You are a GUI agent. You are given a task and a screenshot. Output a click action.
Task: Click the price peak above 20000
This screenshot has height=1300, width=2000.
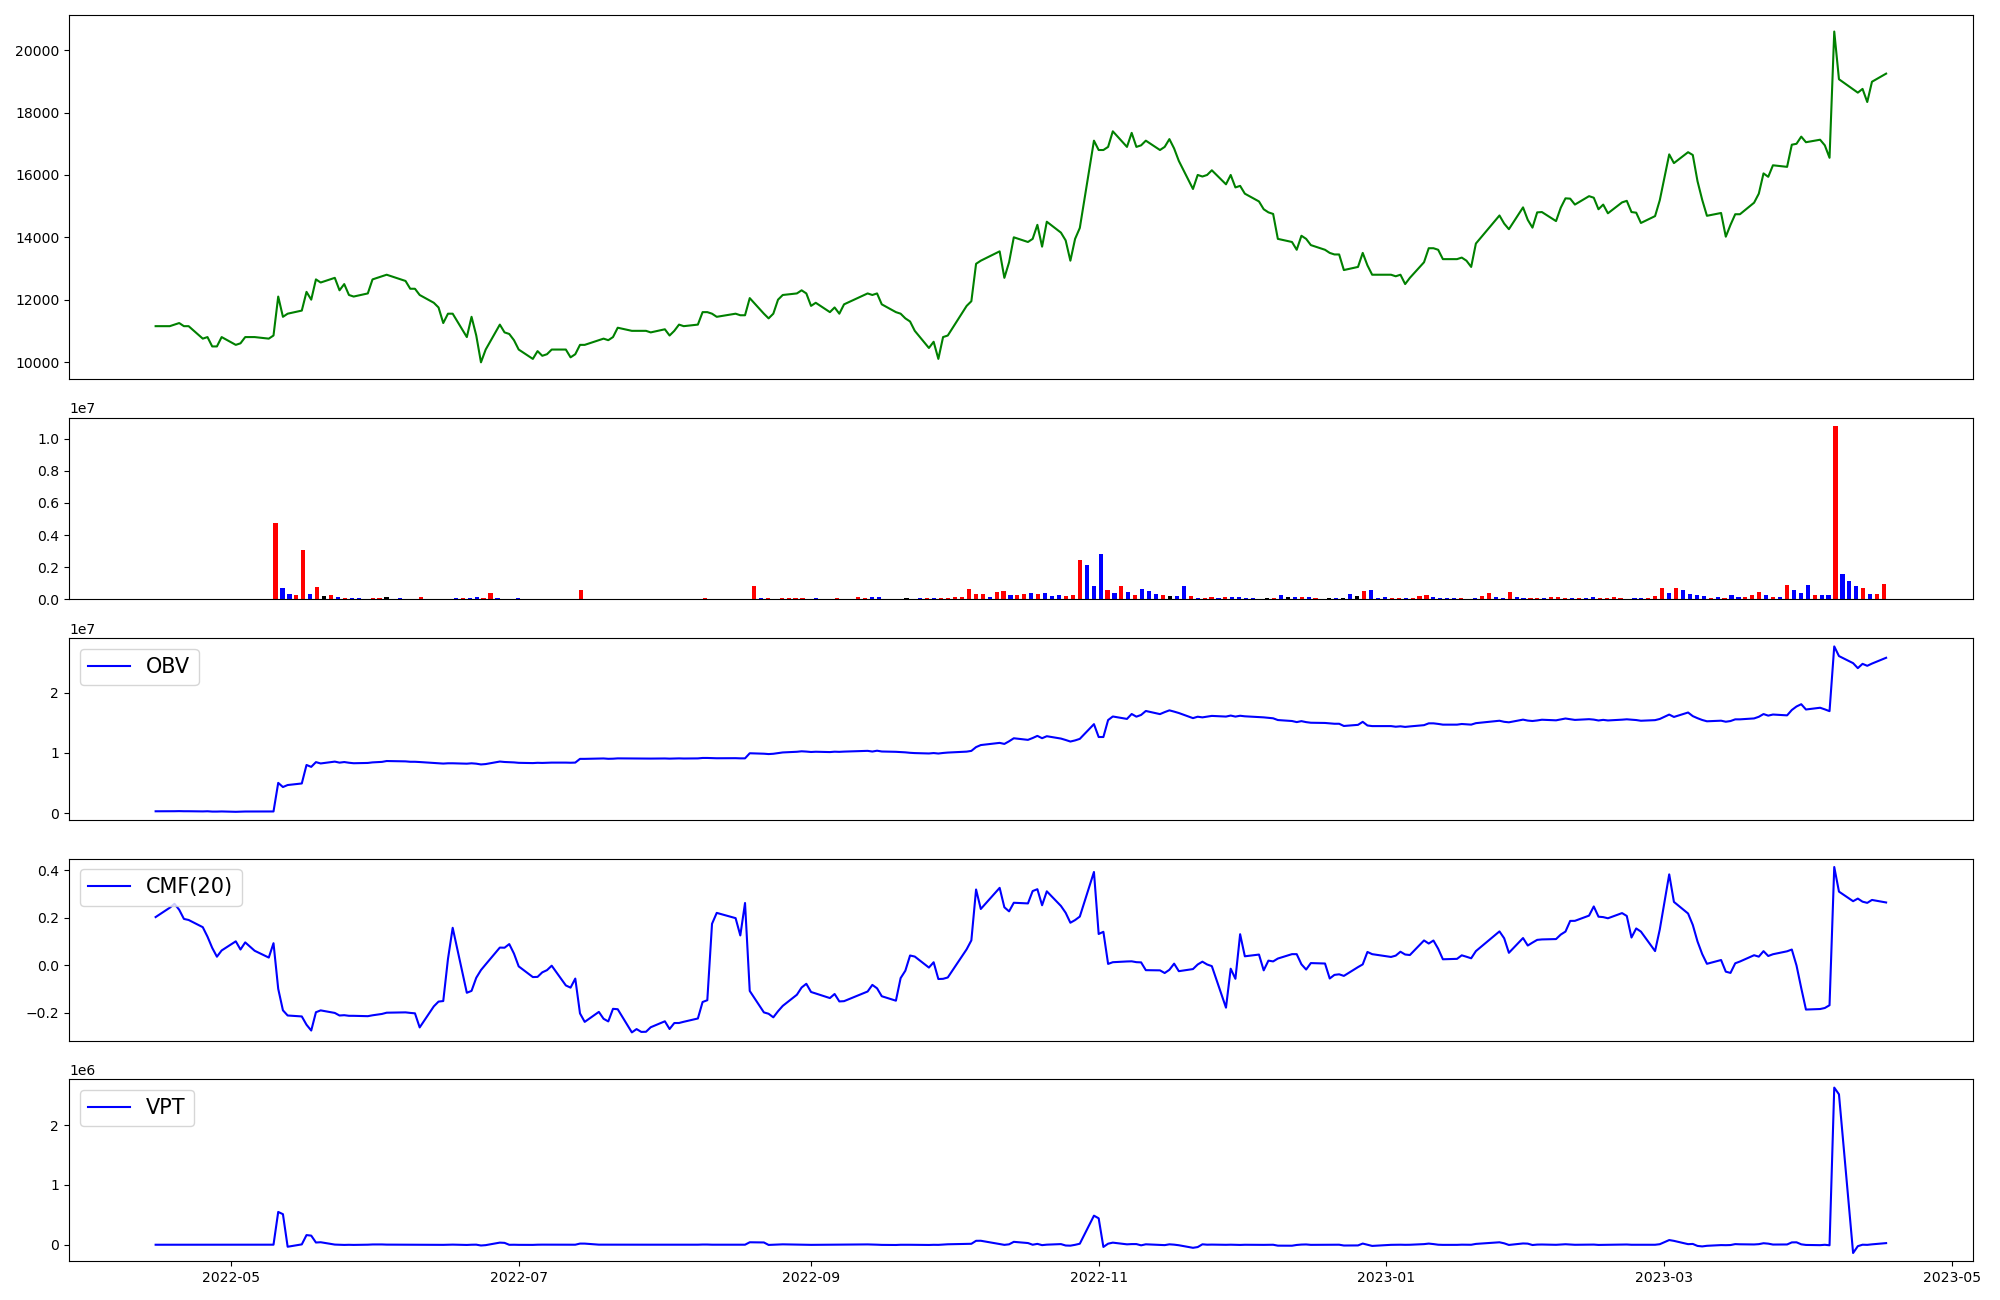pos(1833,32)
